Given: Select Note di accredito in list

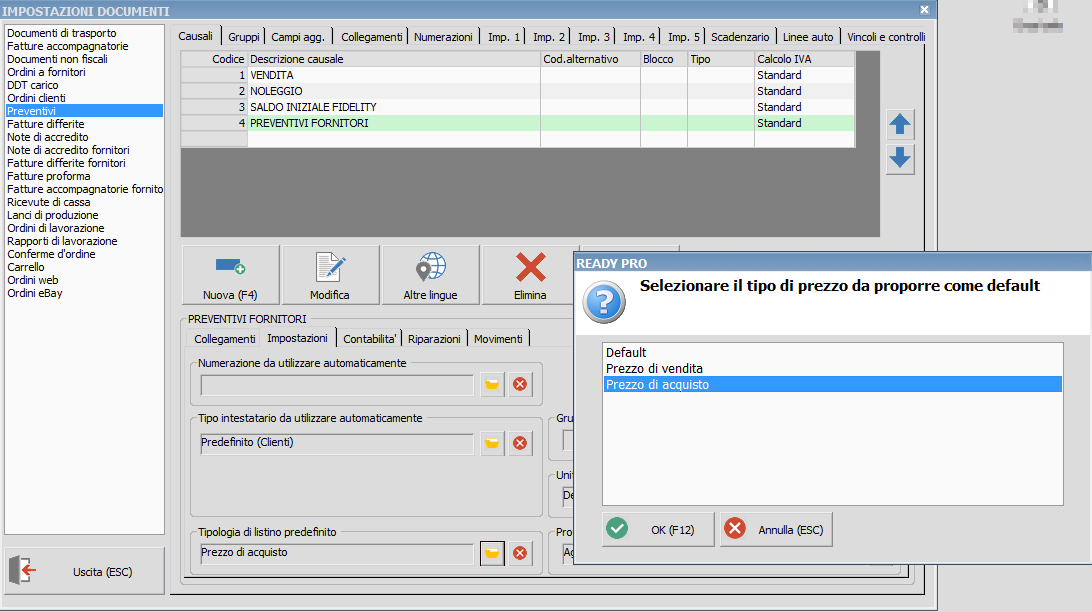Looking at the screenshot, I should pyautogui.click(x=84, y=137).
